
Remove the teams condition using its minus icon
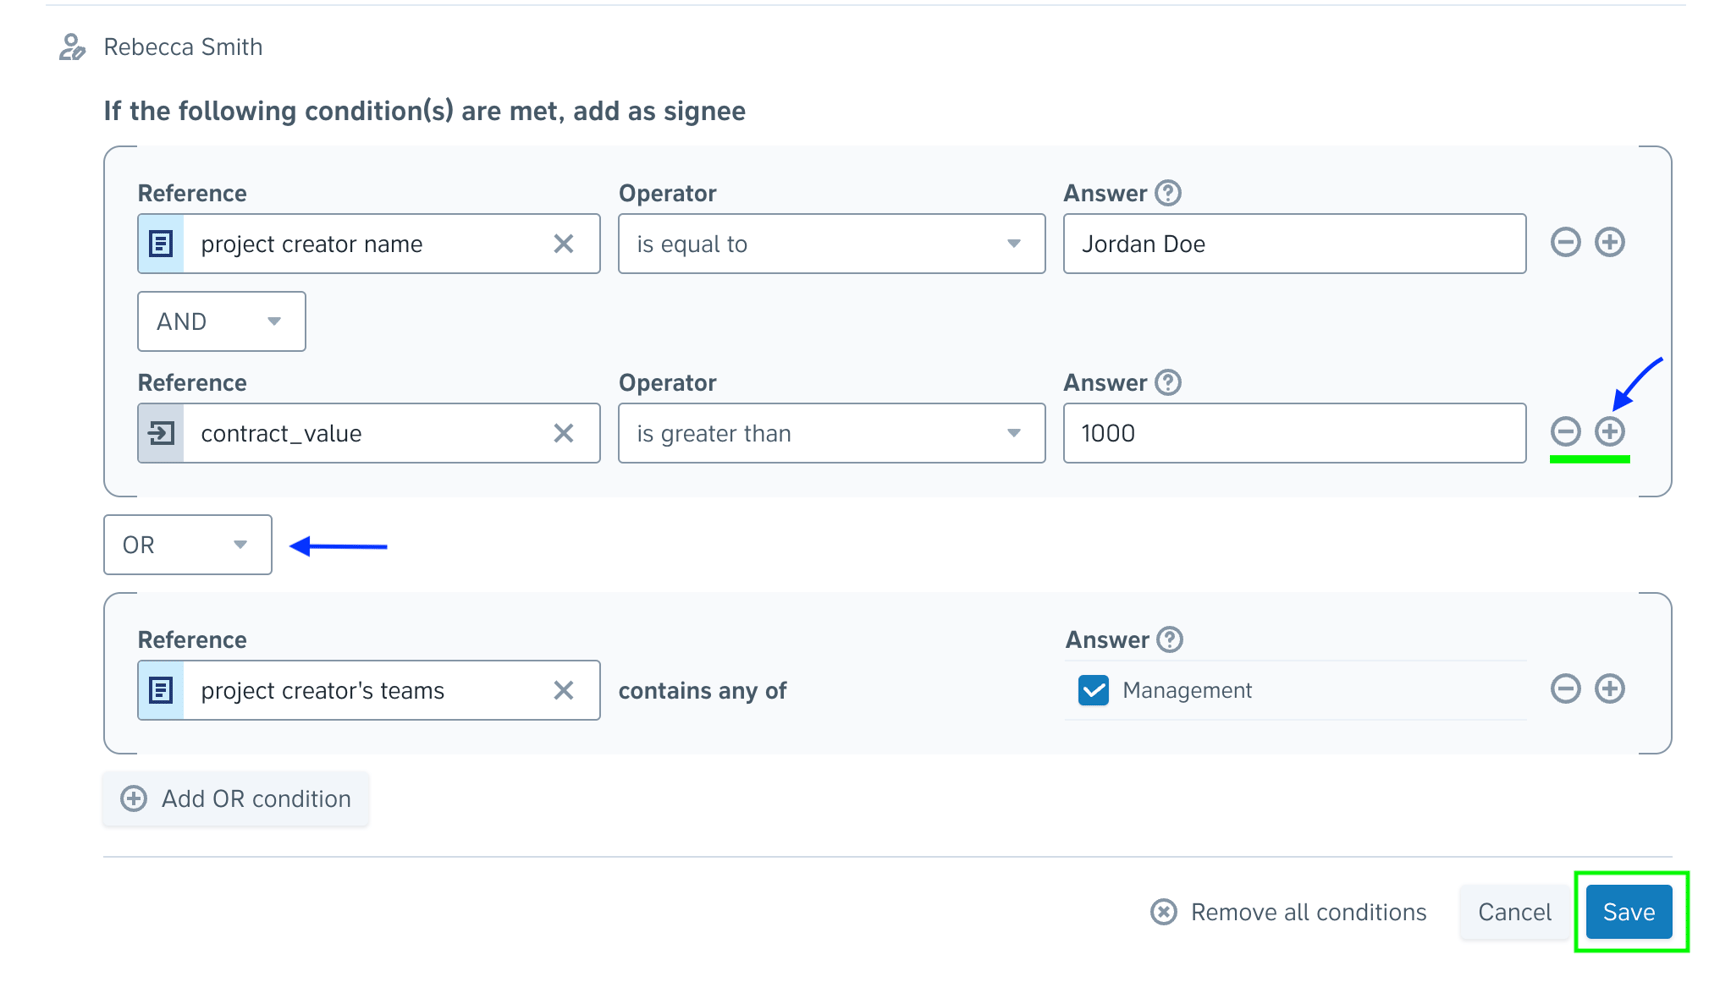point(1566,688)
